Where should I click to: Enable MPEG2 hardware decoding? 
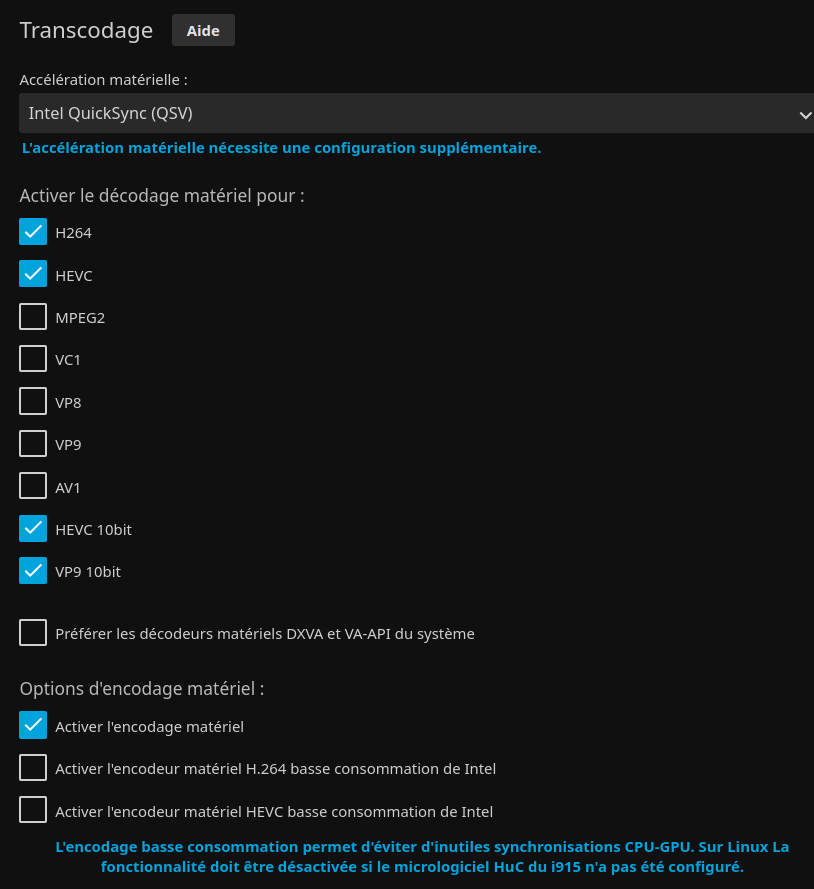[33, 316]
